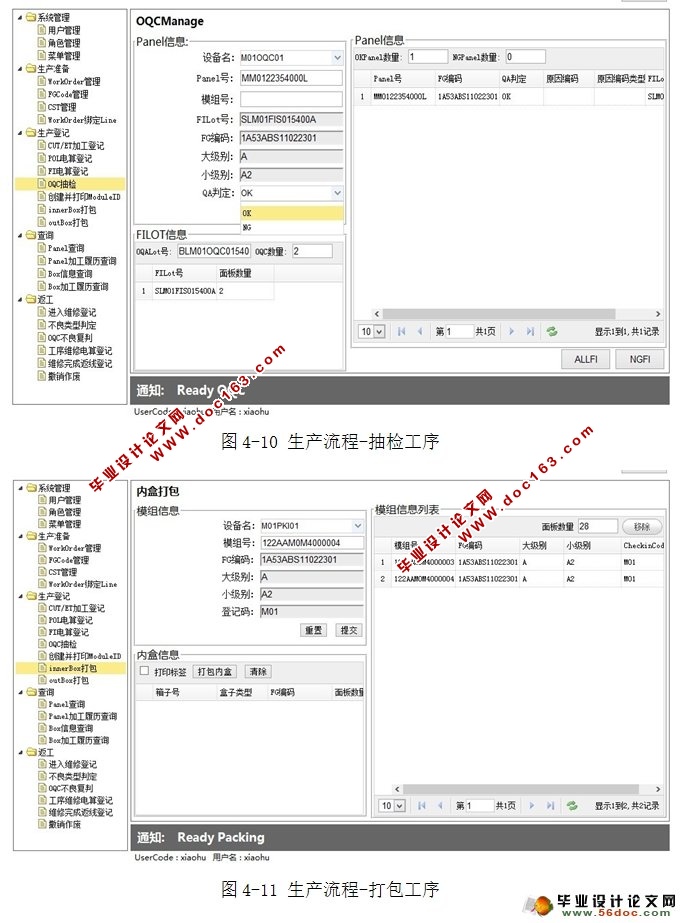Click the 清除 button
The width and height of the screenshot is (686, 923).
point(258,672)
